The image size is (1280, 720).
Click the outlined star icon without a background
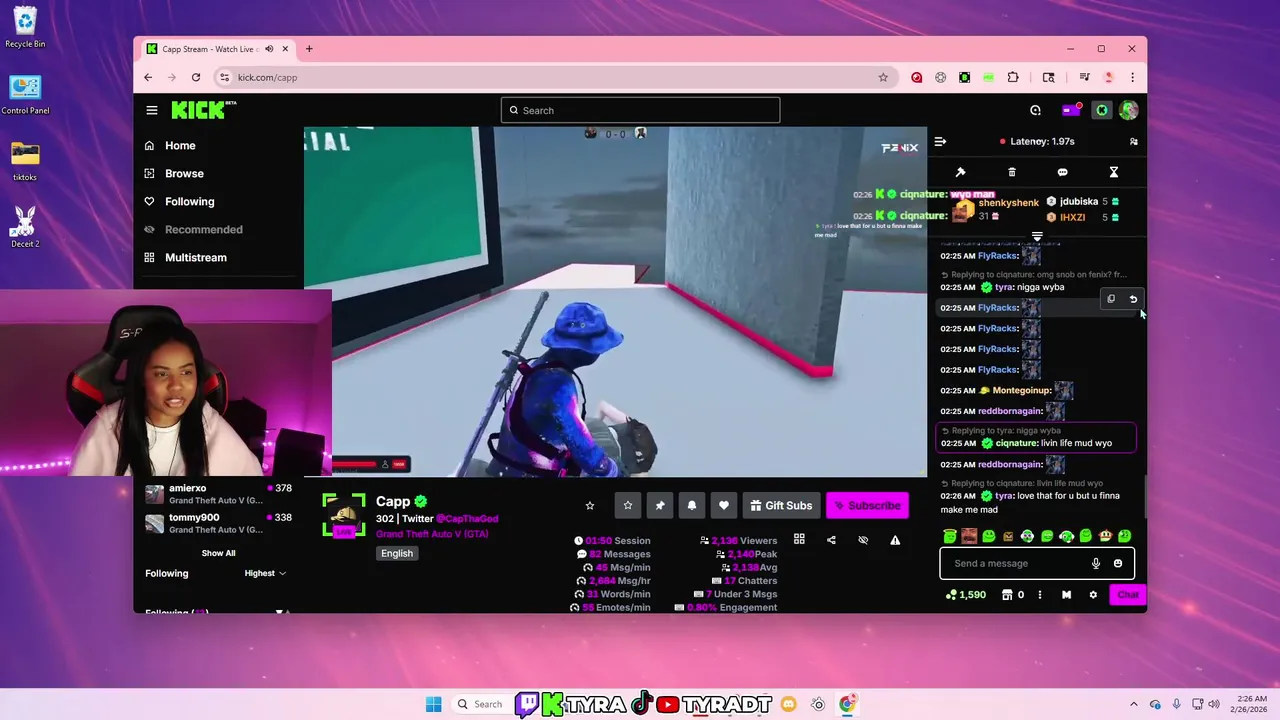click(x=590, y=505)
